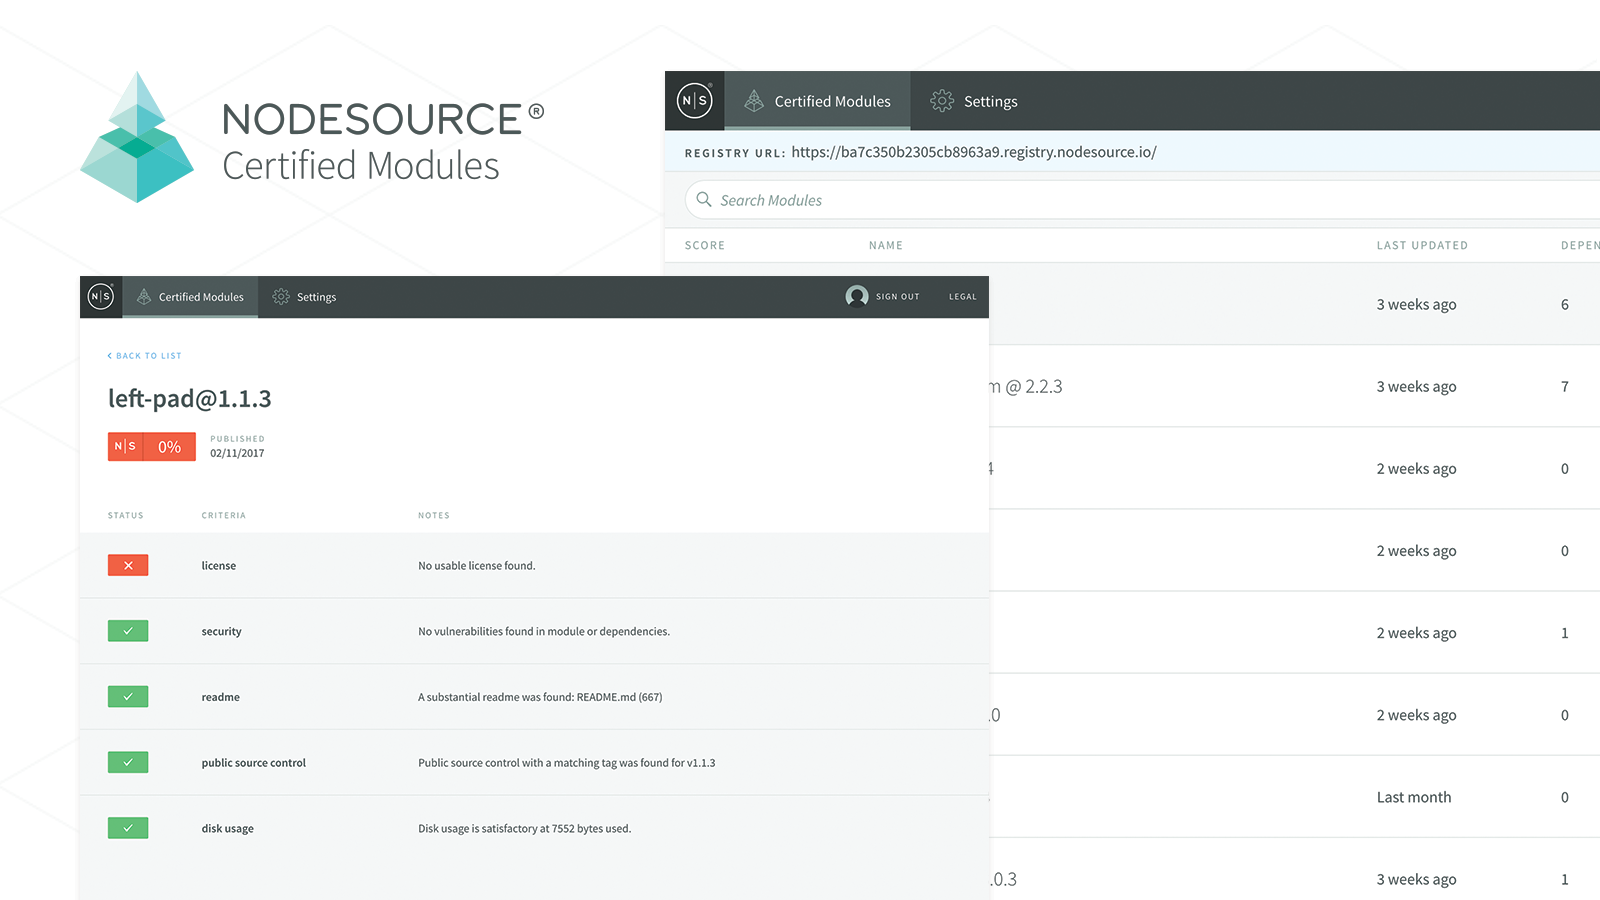The height and width of the screenshot is (900, 1600).
Task: Click into the Search Modules field
Action: [1142, 200]
